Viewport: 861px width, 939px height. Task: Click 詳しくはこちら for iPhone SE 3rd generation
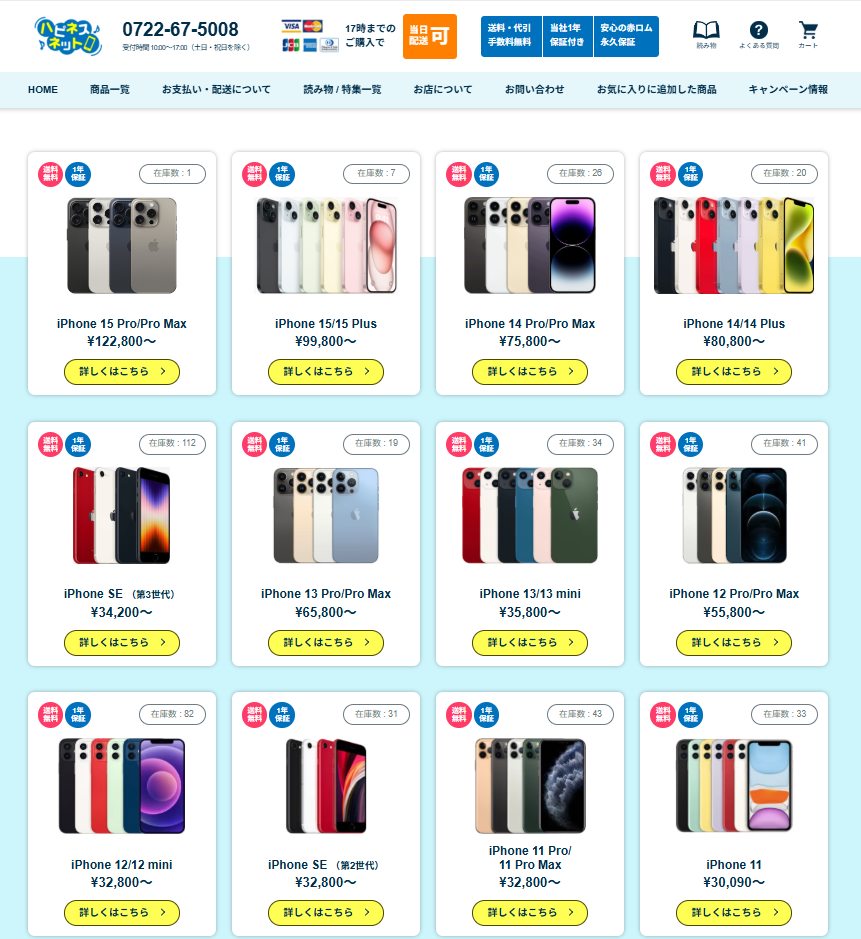pyautogui.click(x=122, y=643)
